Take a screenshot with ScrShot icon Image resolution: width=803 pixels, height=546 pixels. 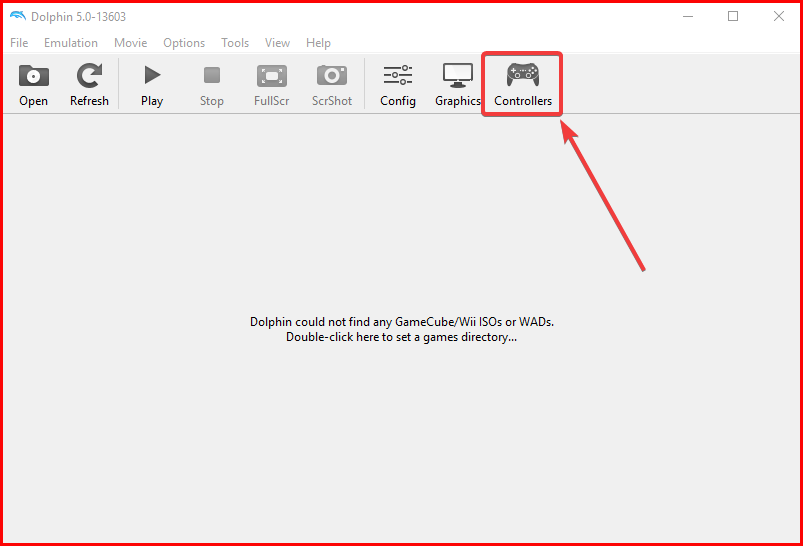[x=332, y=85]
